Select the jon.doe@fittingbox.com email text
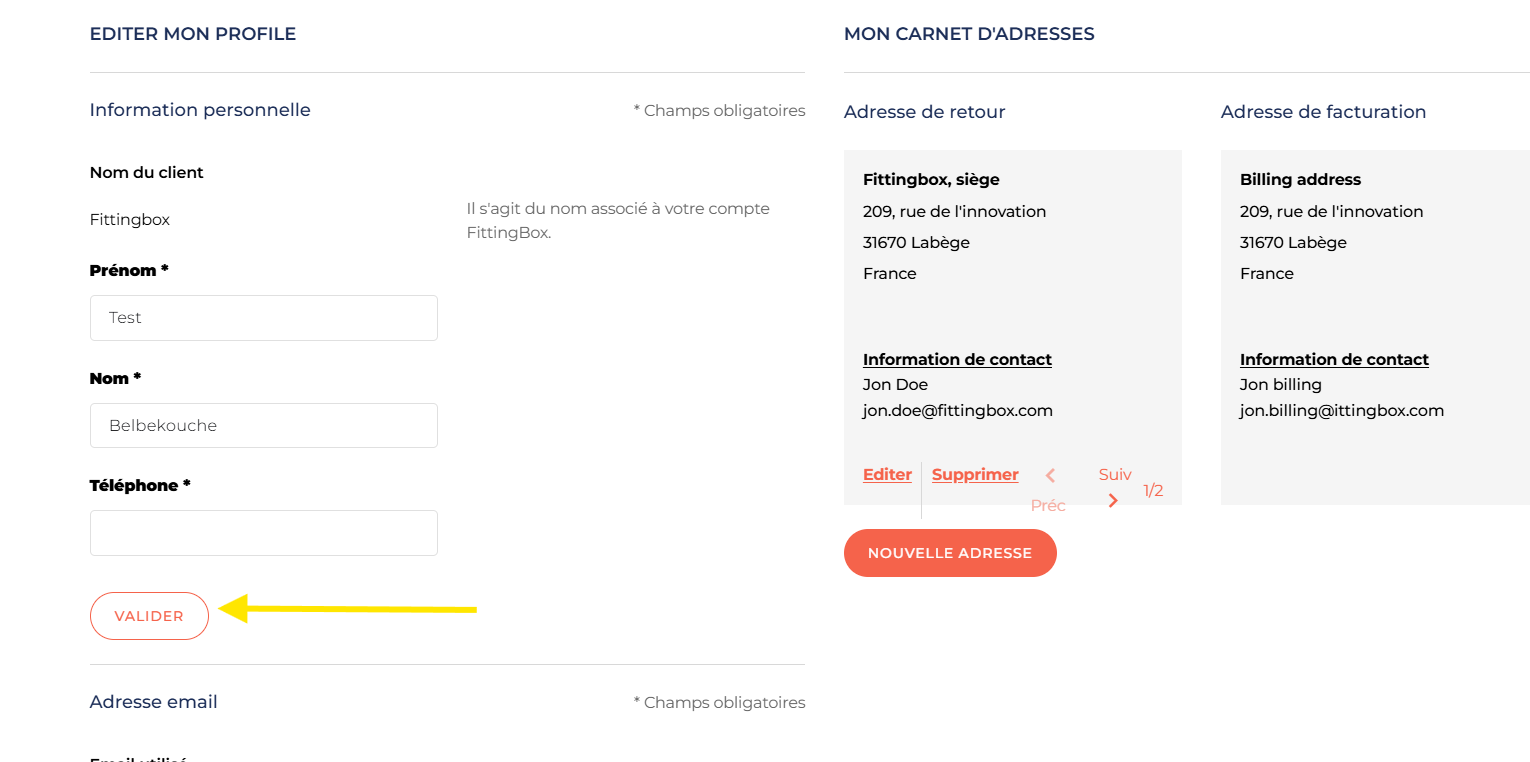The image size is (1530, 762). (x=957, y=411)
